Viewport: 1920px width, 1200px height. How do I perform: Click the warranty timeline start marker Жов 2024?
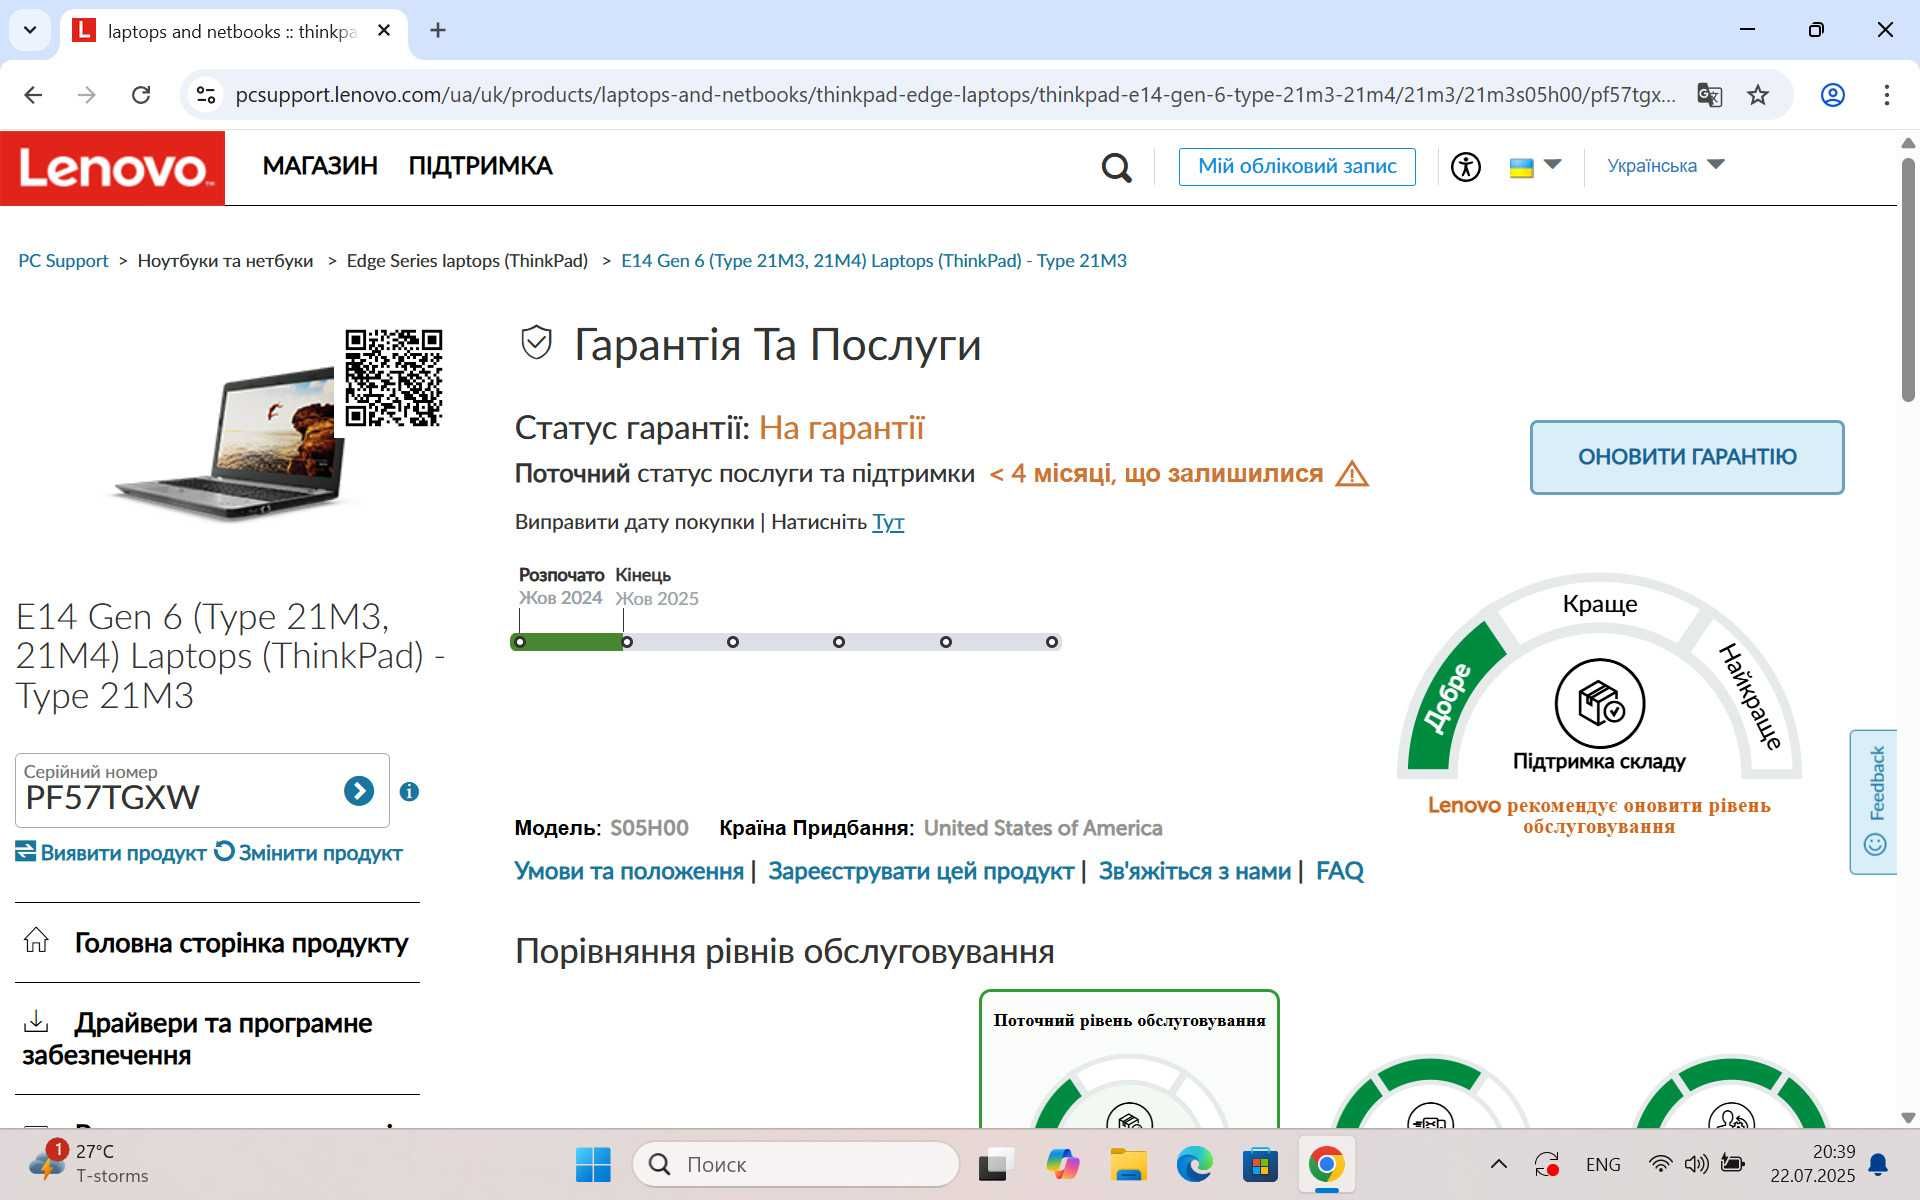click(x=520, y=642)
